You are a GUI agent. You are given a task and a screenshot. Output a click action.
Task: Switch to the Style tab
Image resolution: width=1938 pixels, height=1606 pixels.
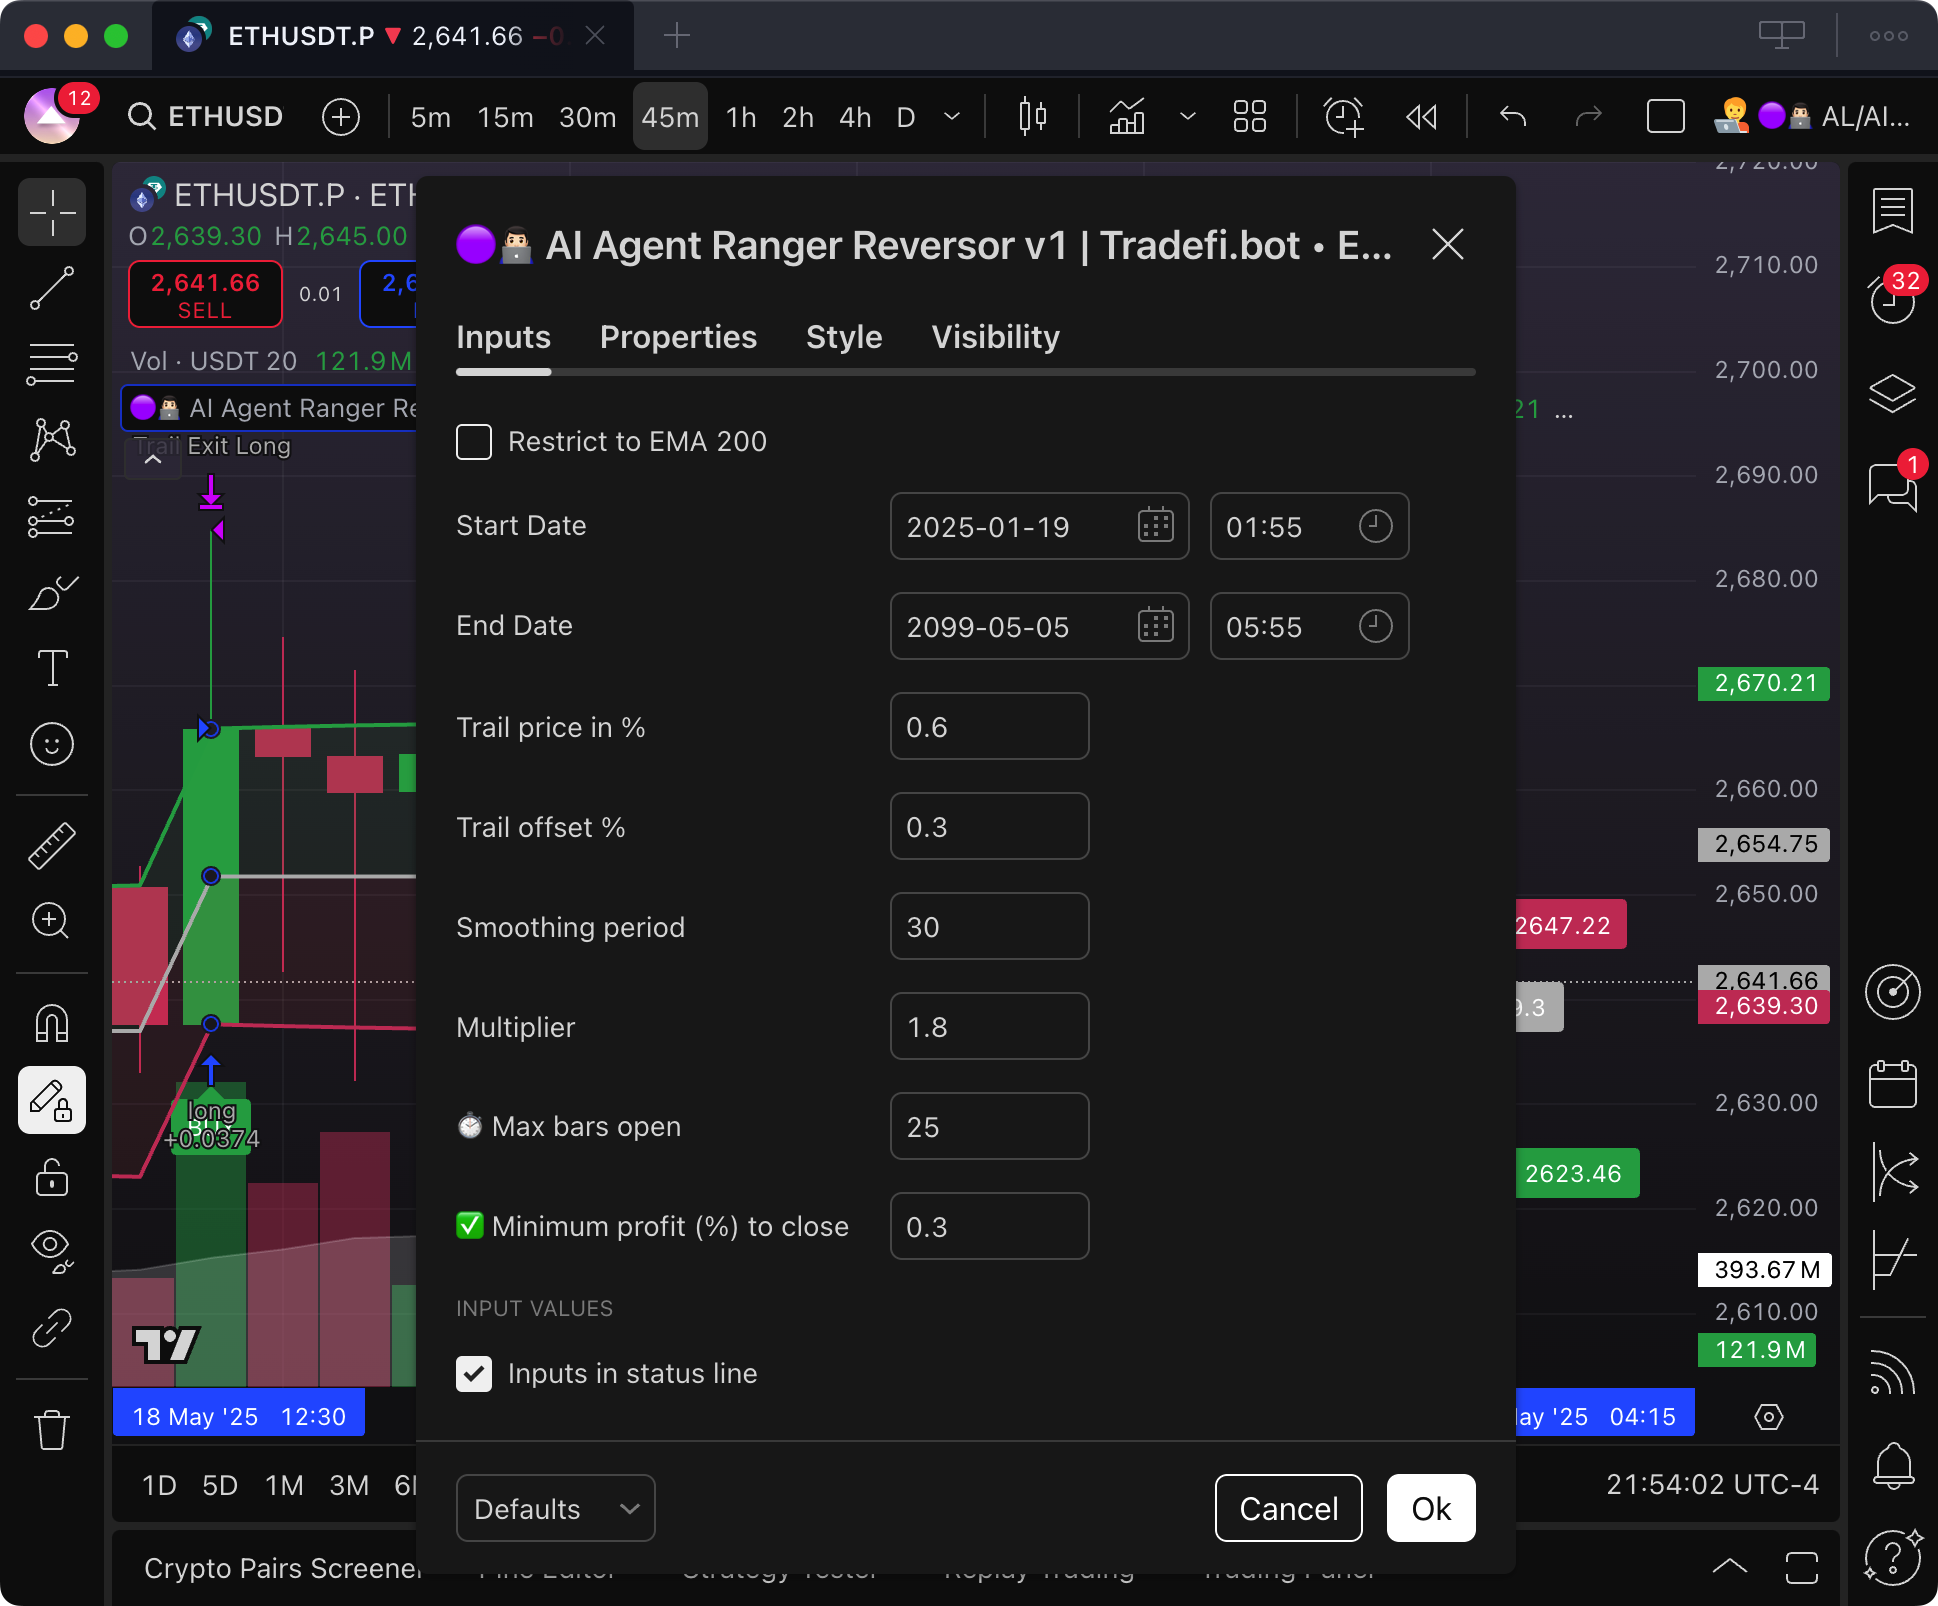843,337
